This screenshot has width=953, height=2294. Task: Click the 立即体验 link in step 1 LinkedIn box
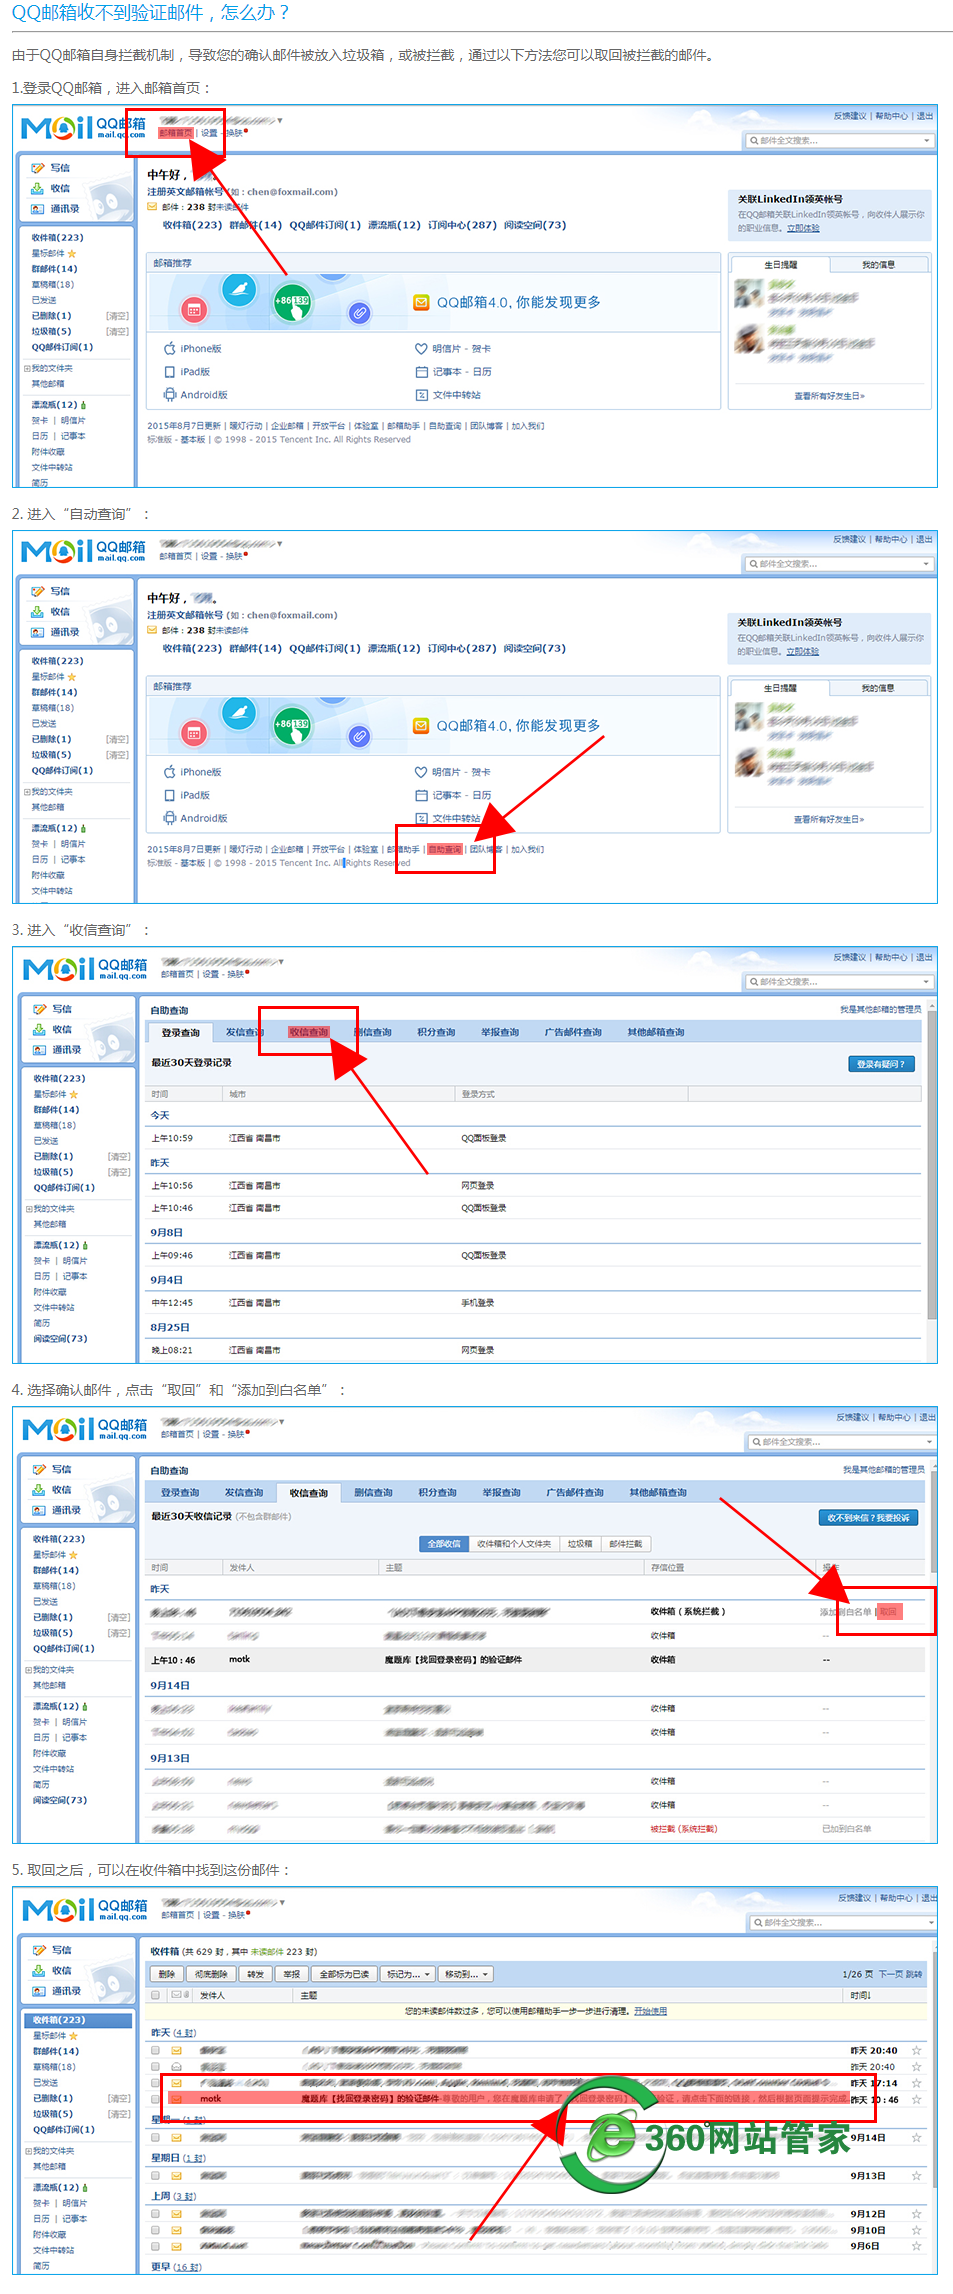pos(803,228)
